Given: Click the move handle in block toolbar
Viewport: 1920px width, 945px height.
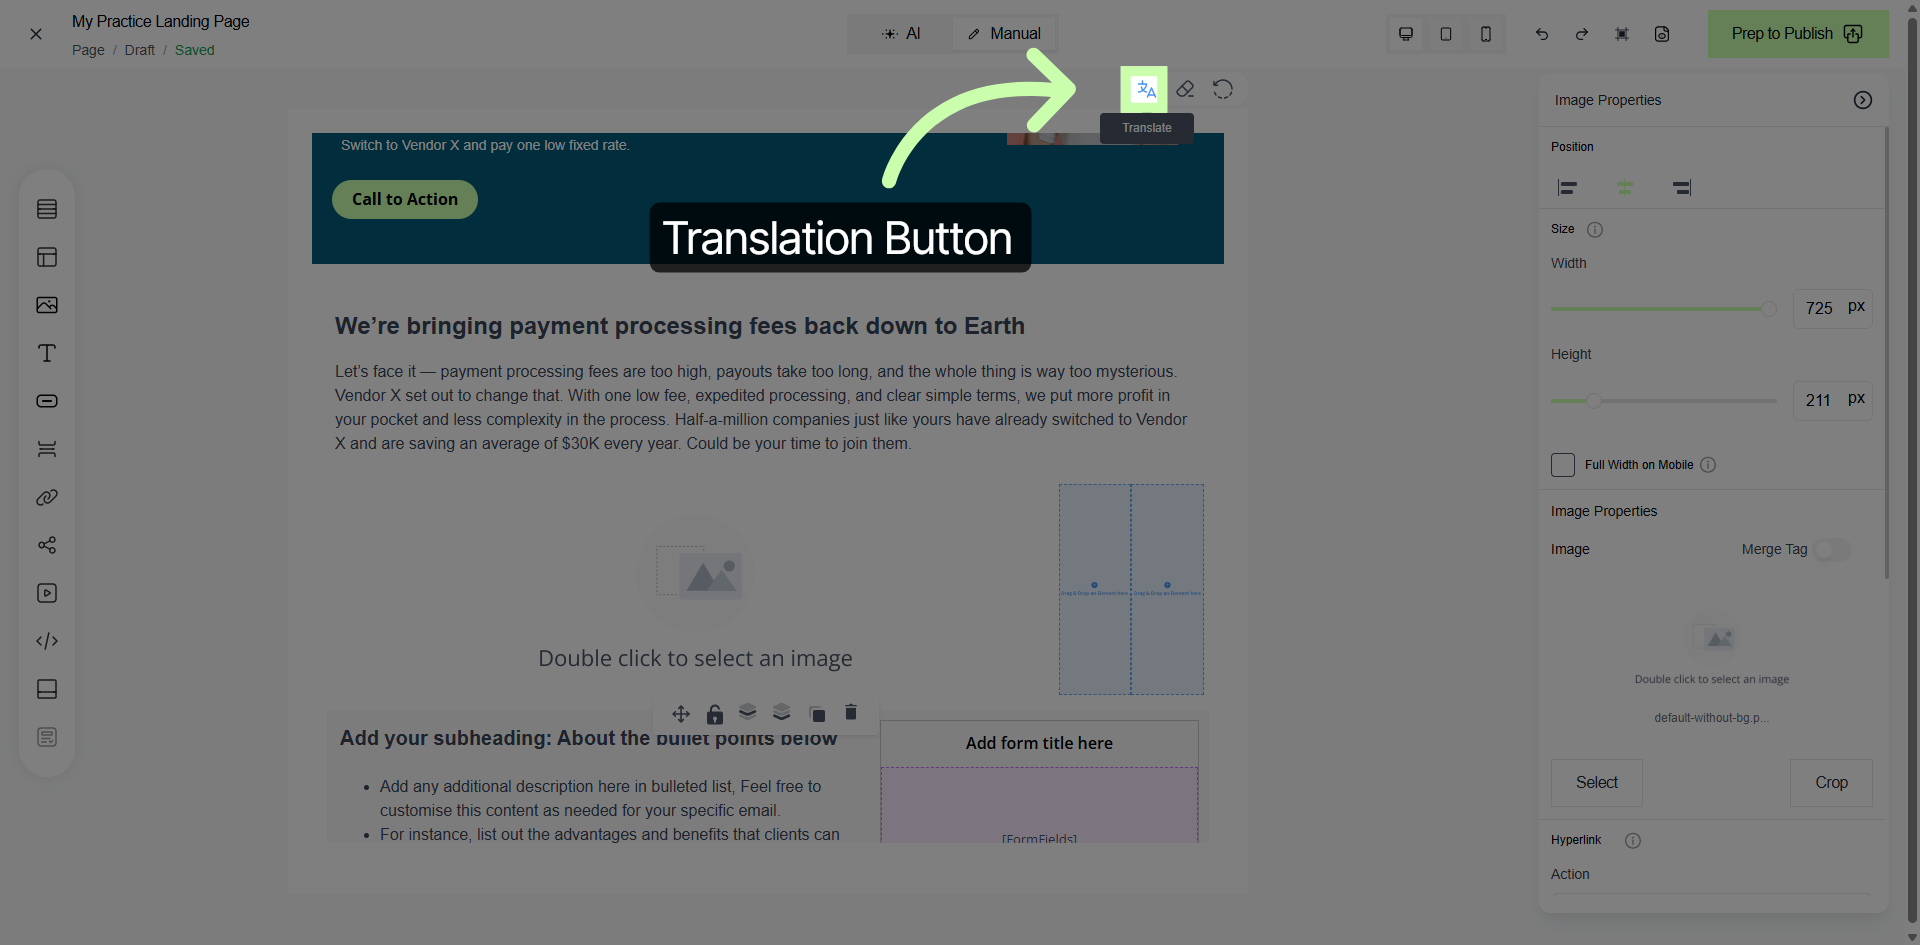Looking at the screenshot, I should click(681, 713).
